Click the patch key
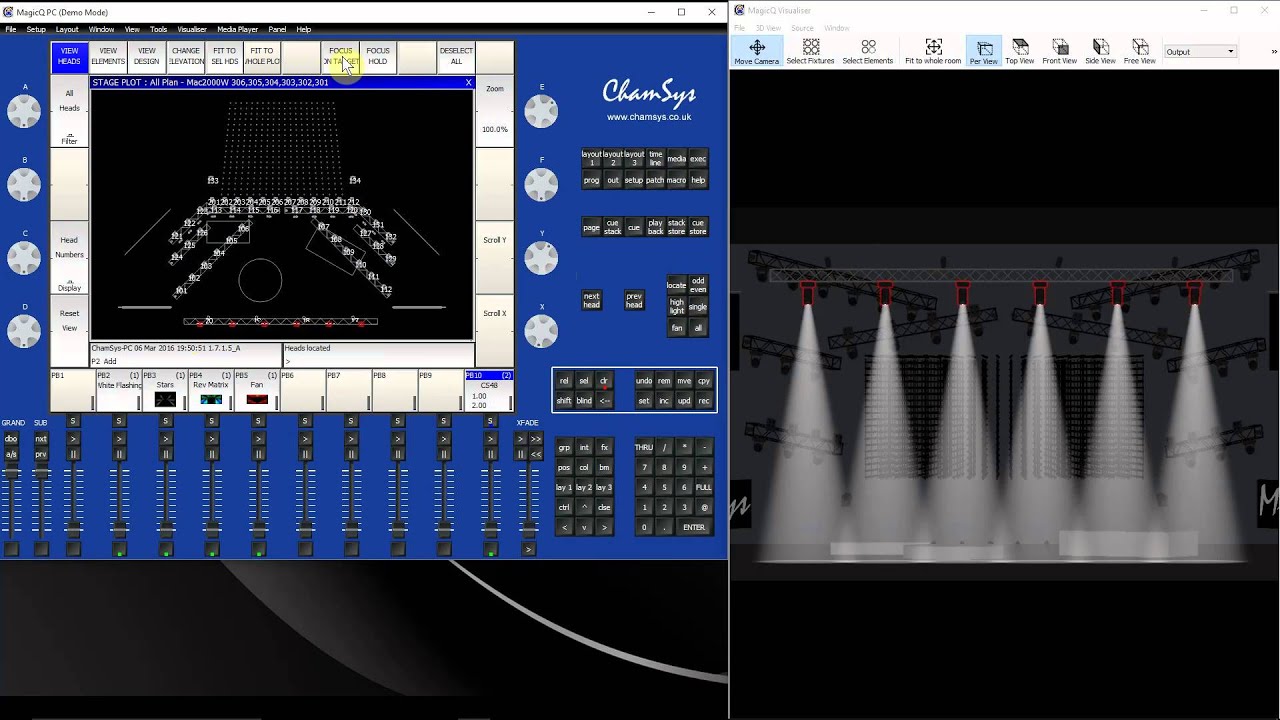Viewport: 1280px width, 720px height. pyautogui.click(x=655, y=180)
